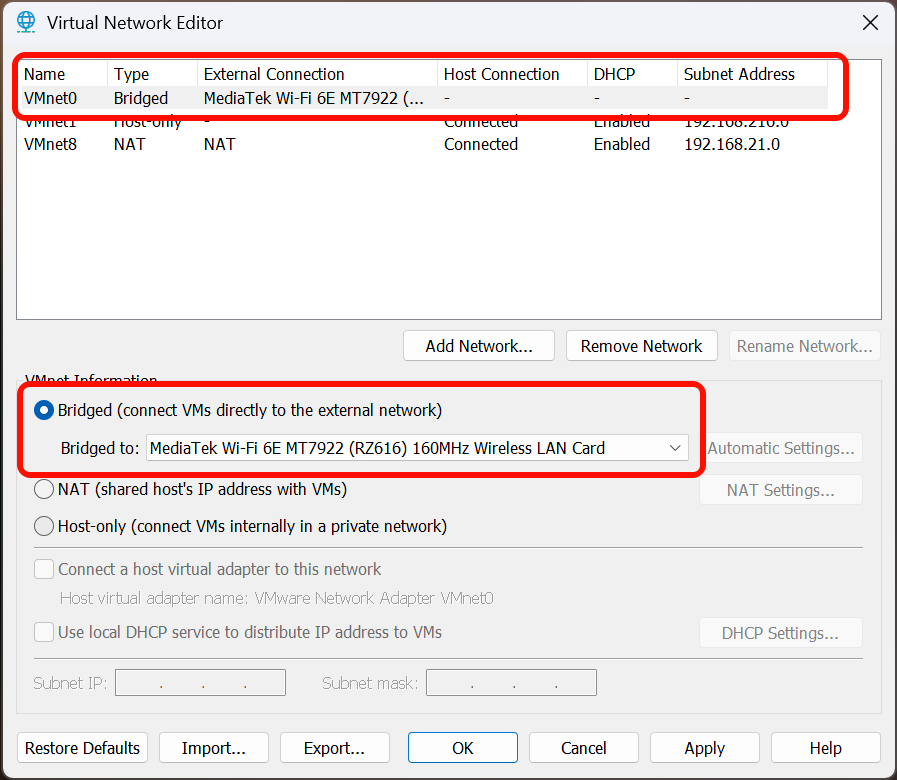Click the MediaTek Wi-Fi 6E external connection cell
Viewport: 897px width, 780px height.
click(x=313, y=98)
